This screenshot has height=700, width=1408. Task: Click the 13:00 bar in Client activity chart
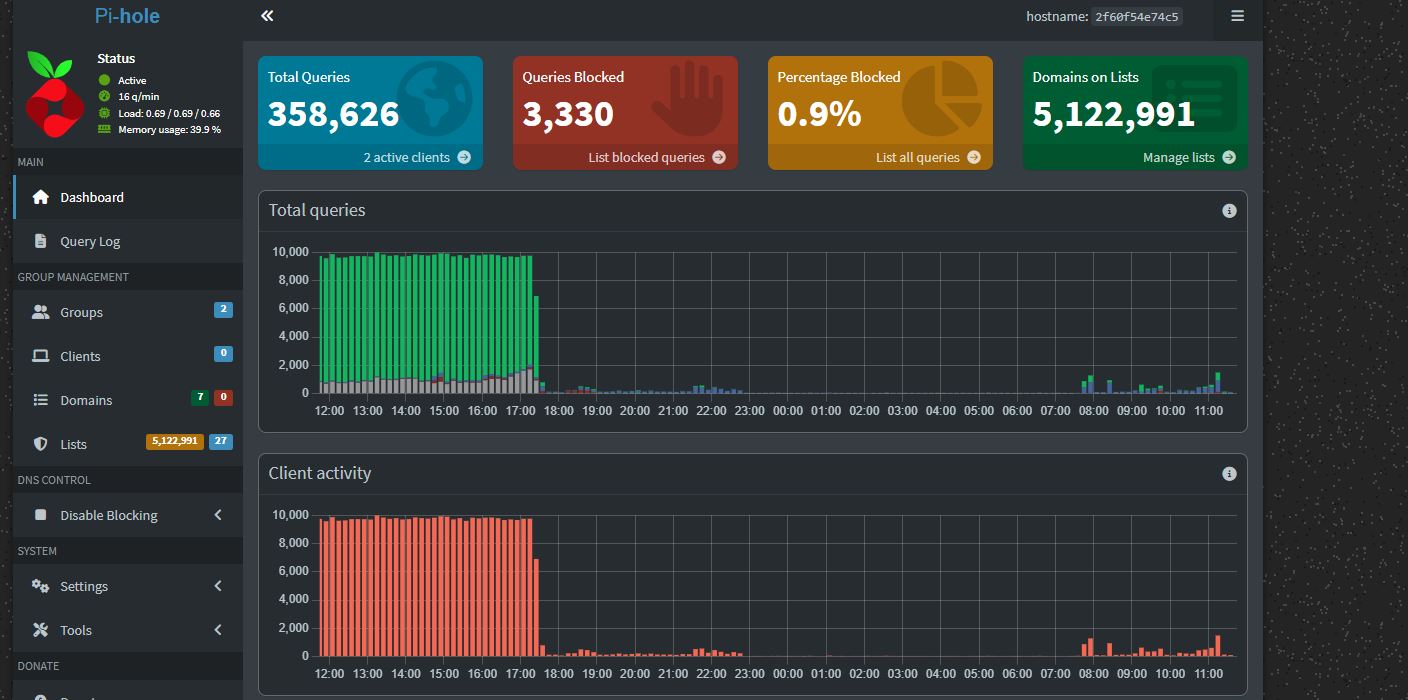click(x=365, y=588)
